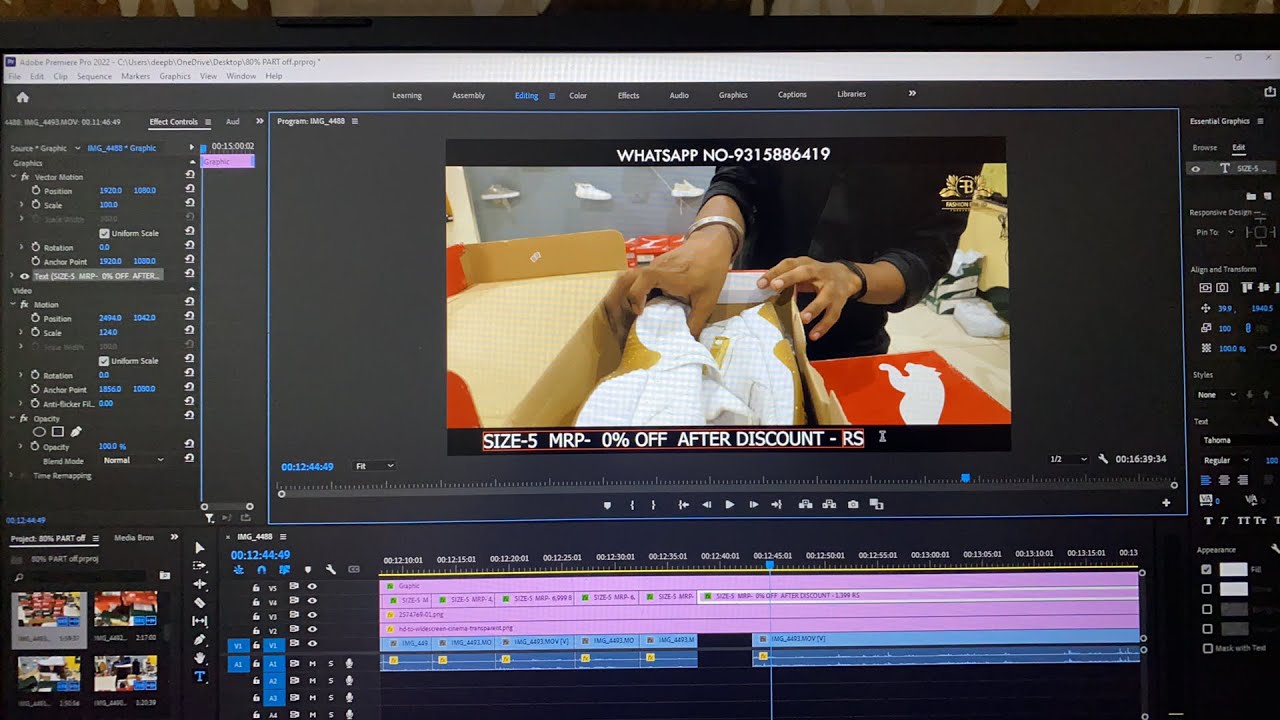Solo audio track A2
1280x720 pixels.
coord(331,681)
